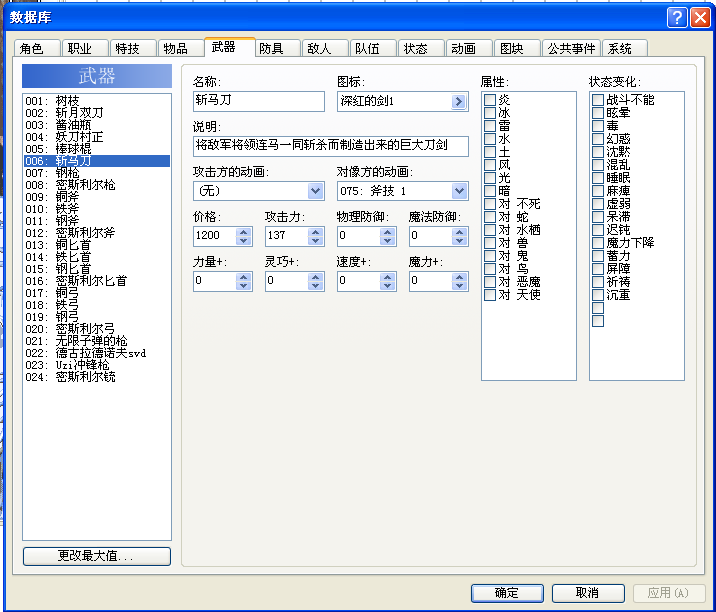Select weapon 004: 妖刀村正
The image size is (716, 612).
tap(97, 137)
